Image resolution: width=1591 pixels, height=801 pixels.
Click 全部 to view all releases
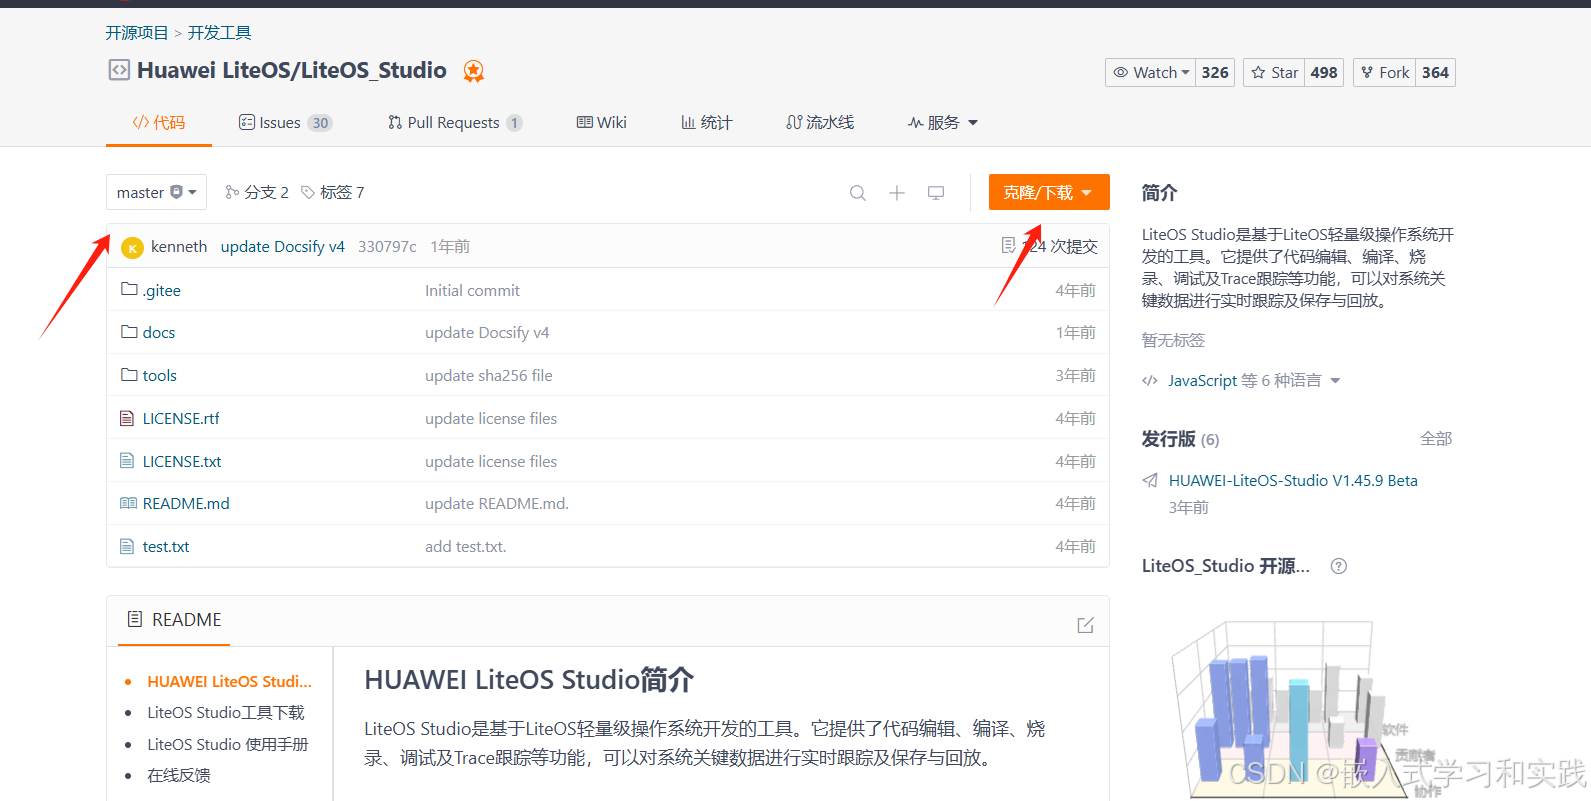[x=1436, y=439]
